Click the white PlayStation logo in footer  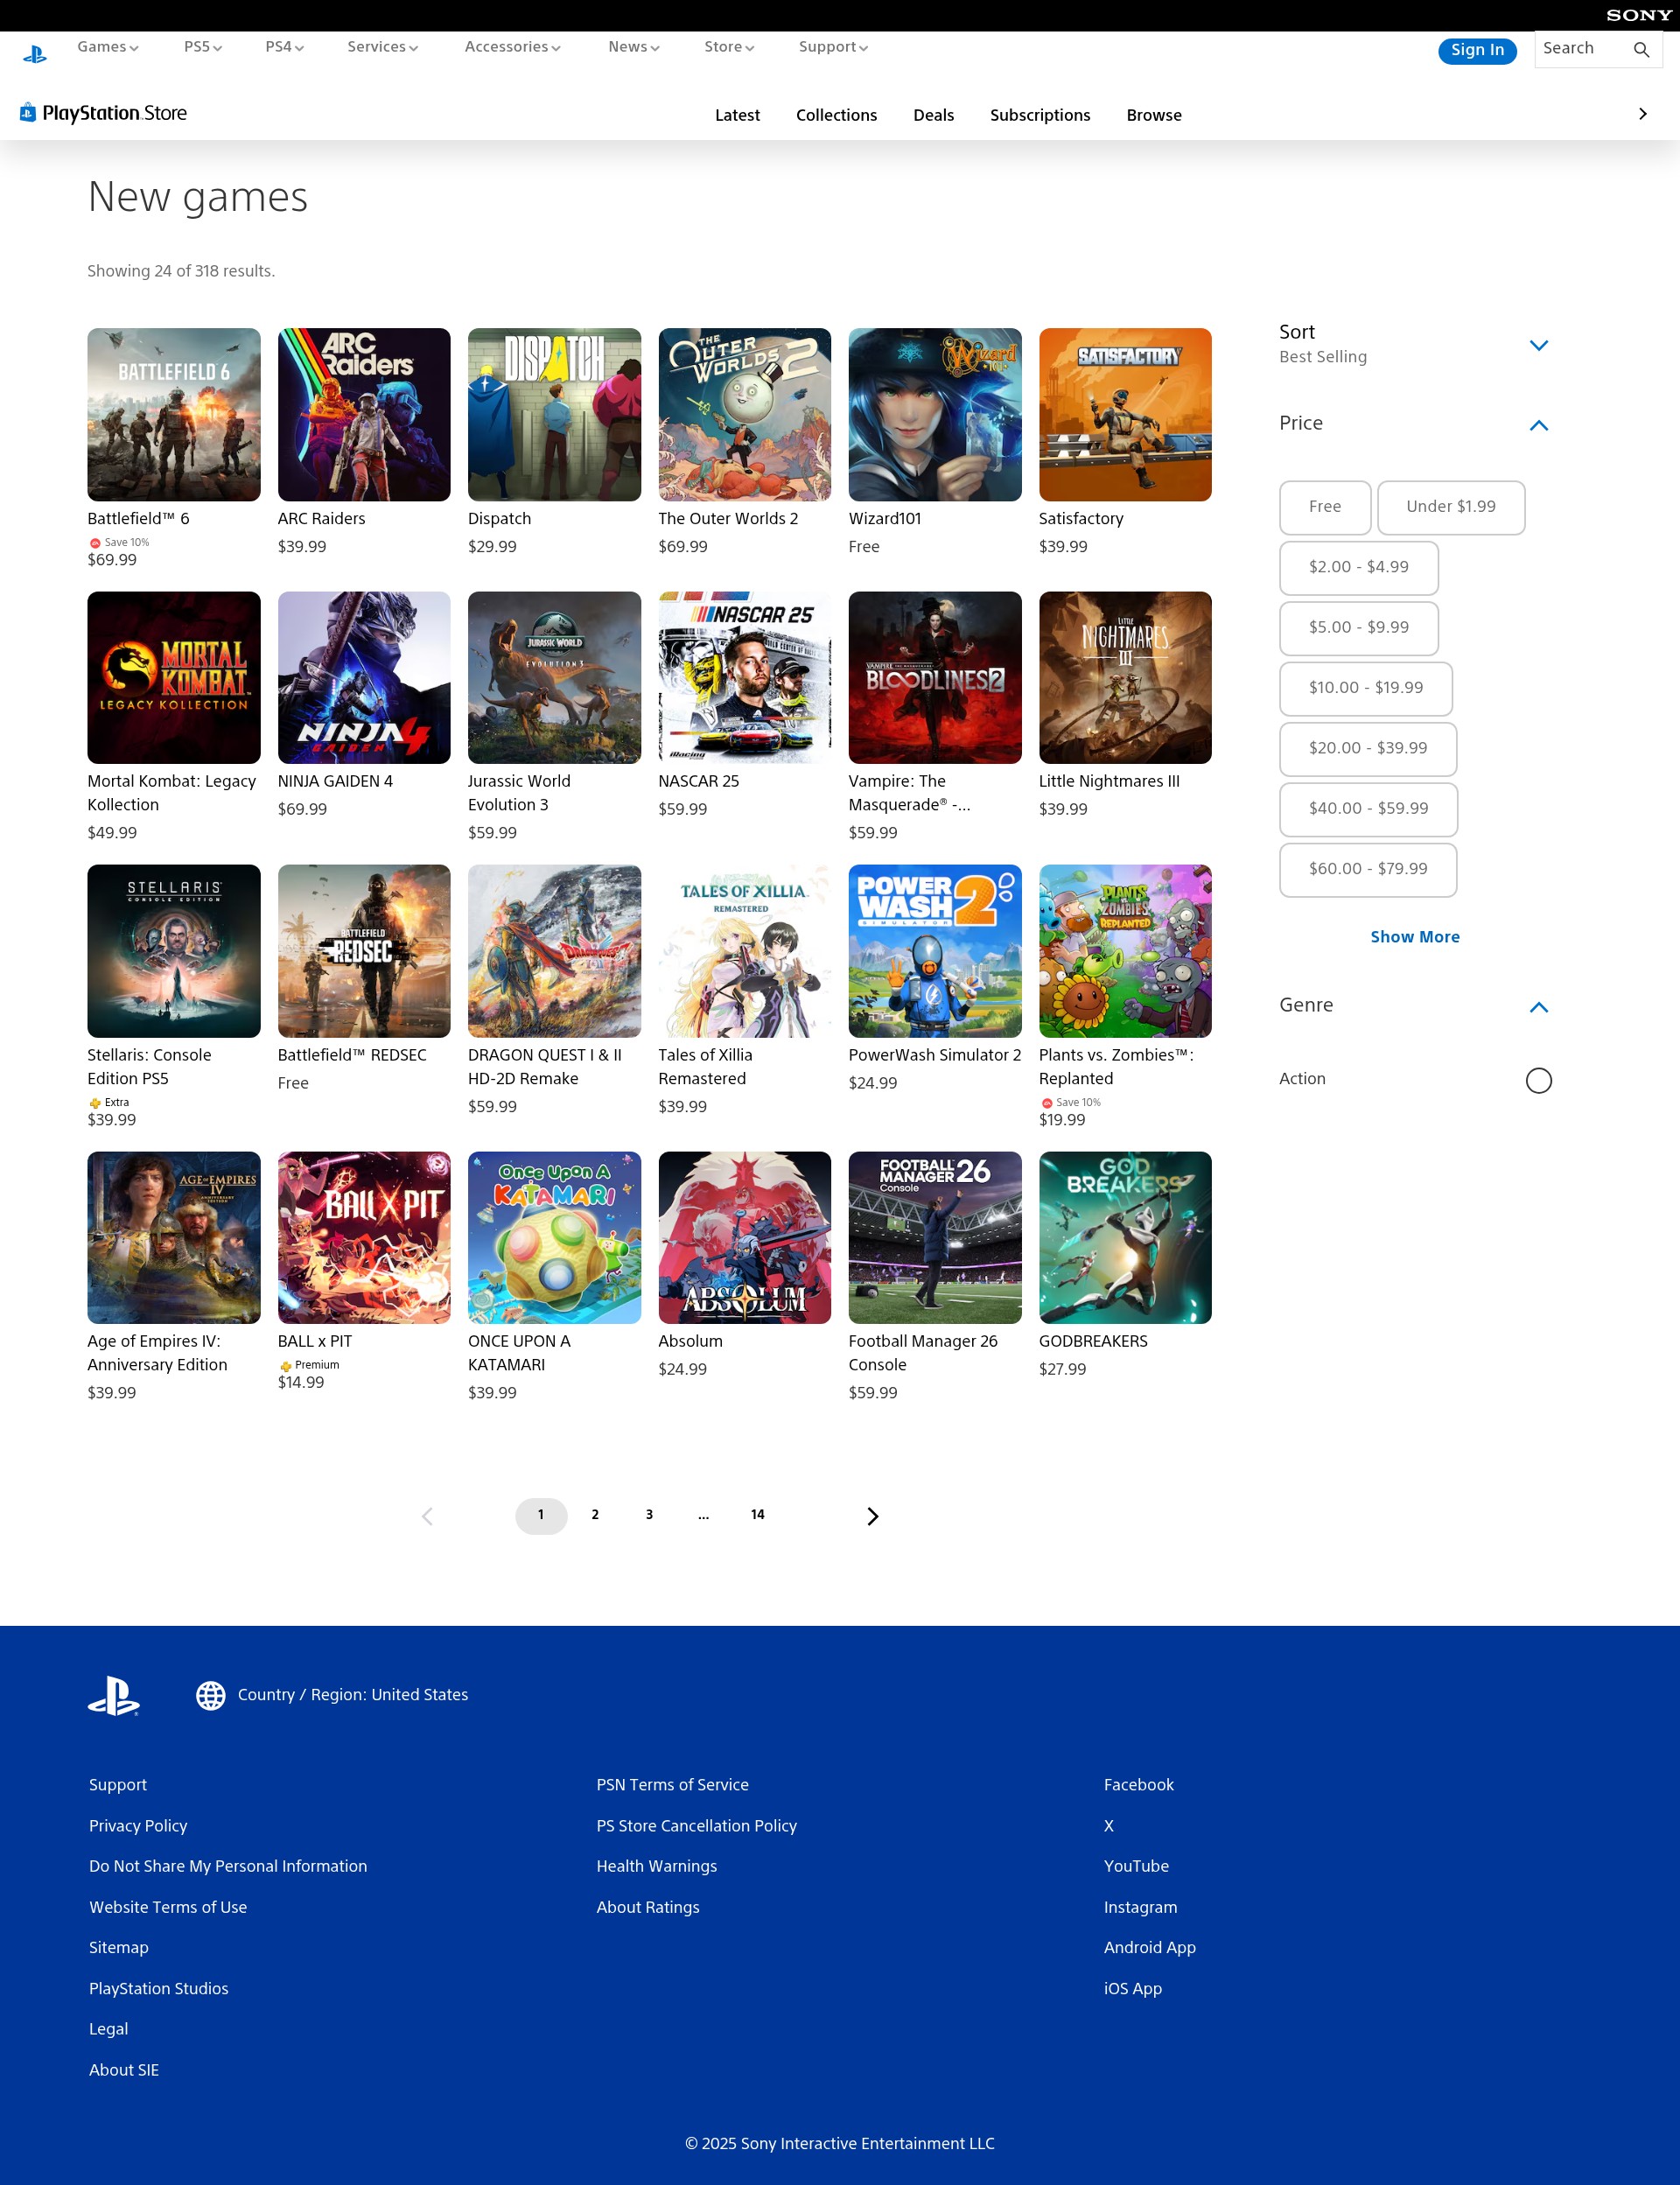pos(113,1695)
